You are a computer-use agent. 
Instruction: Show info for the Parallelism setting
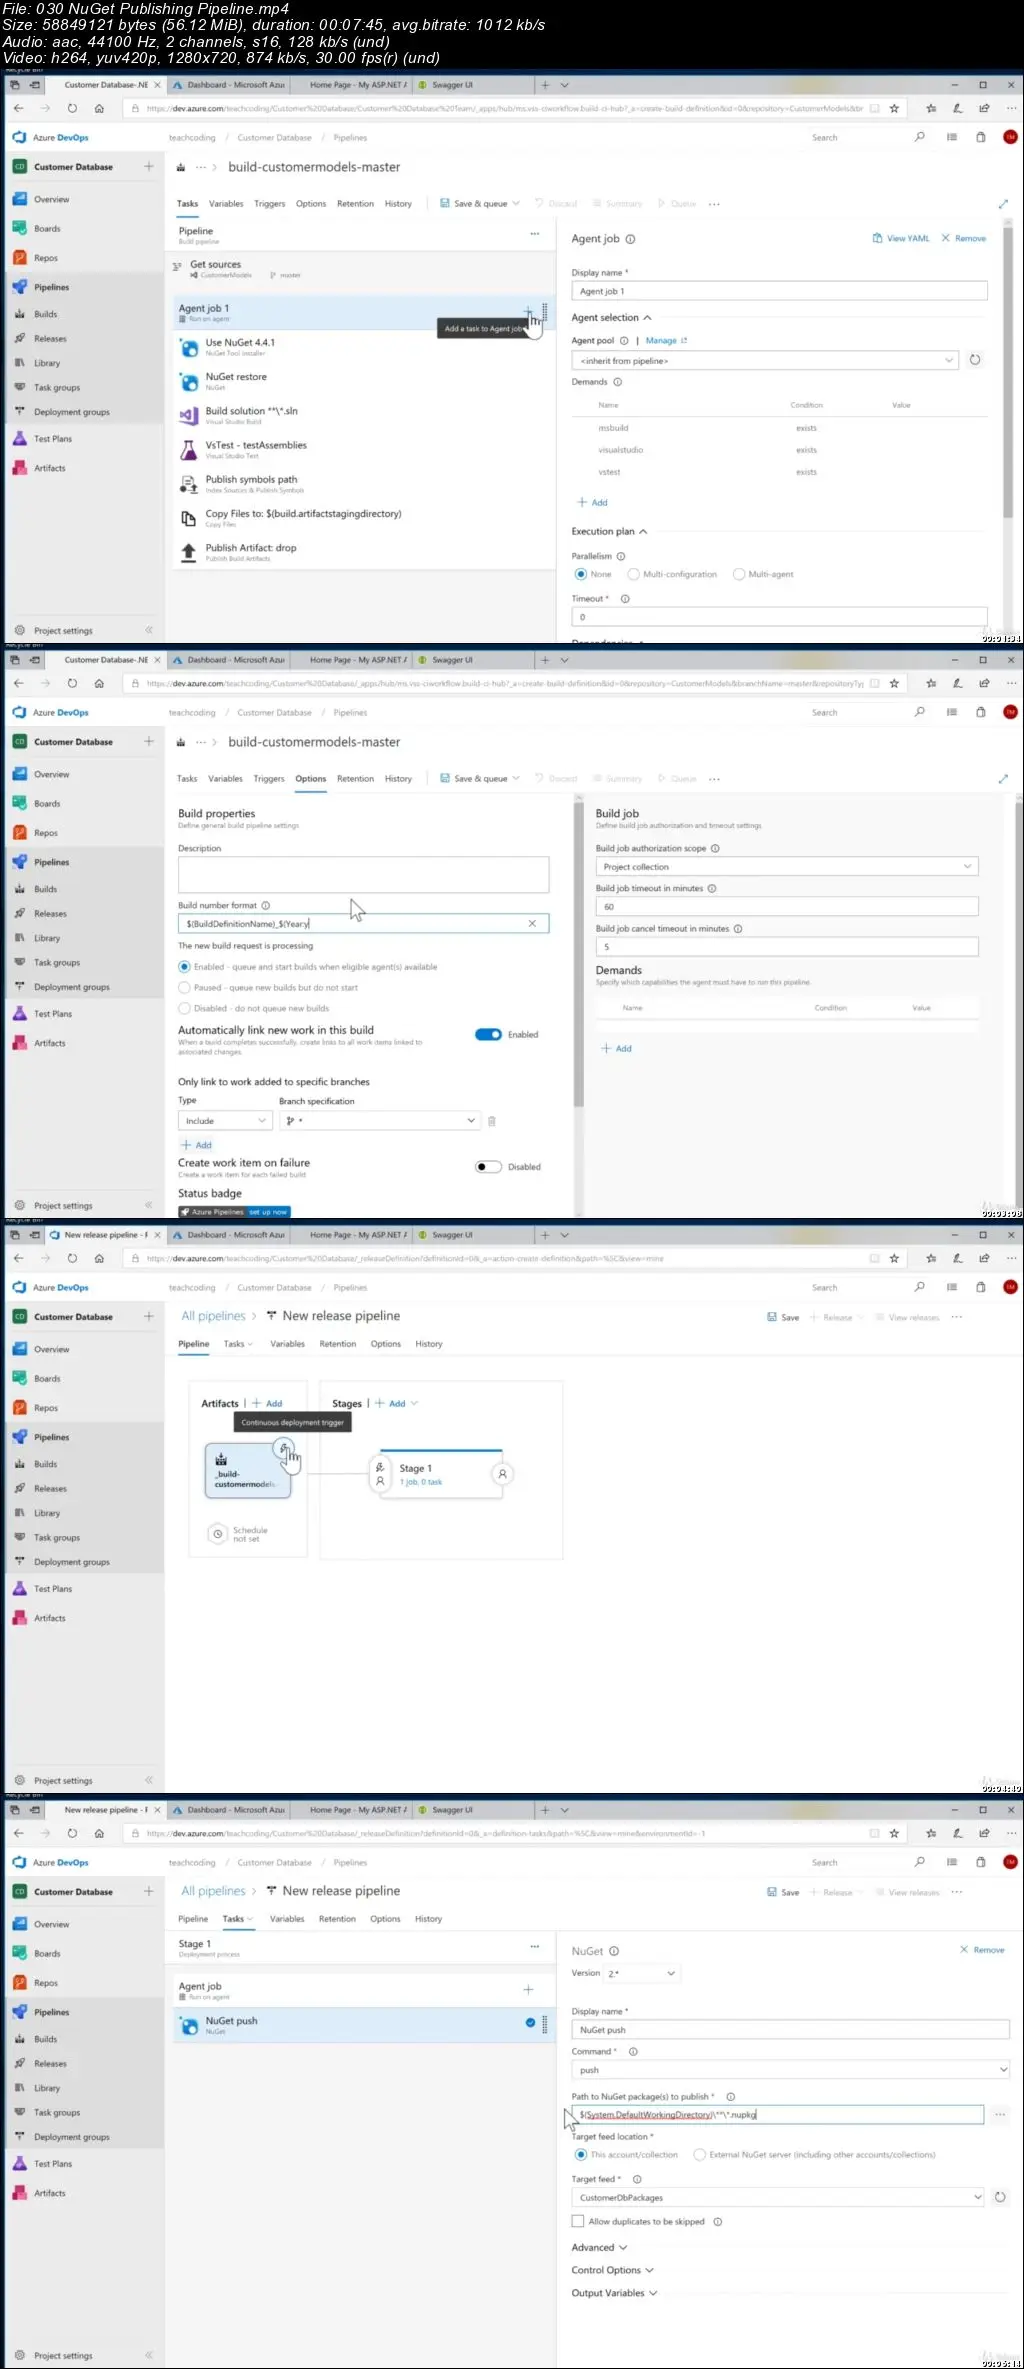pyautogui.click(x=621, y=556)
